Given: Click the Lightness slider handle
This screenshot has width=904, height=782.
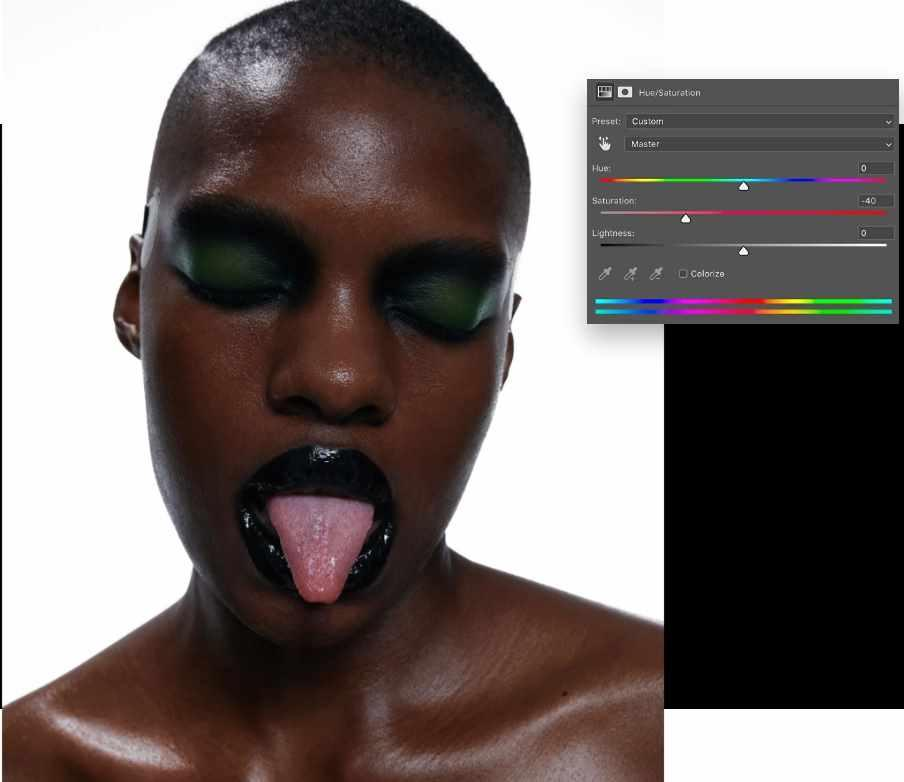Looking at the screenshot, I should (743, 251).
